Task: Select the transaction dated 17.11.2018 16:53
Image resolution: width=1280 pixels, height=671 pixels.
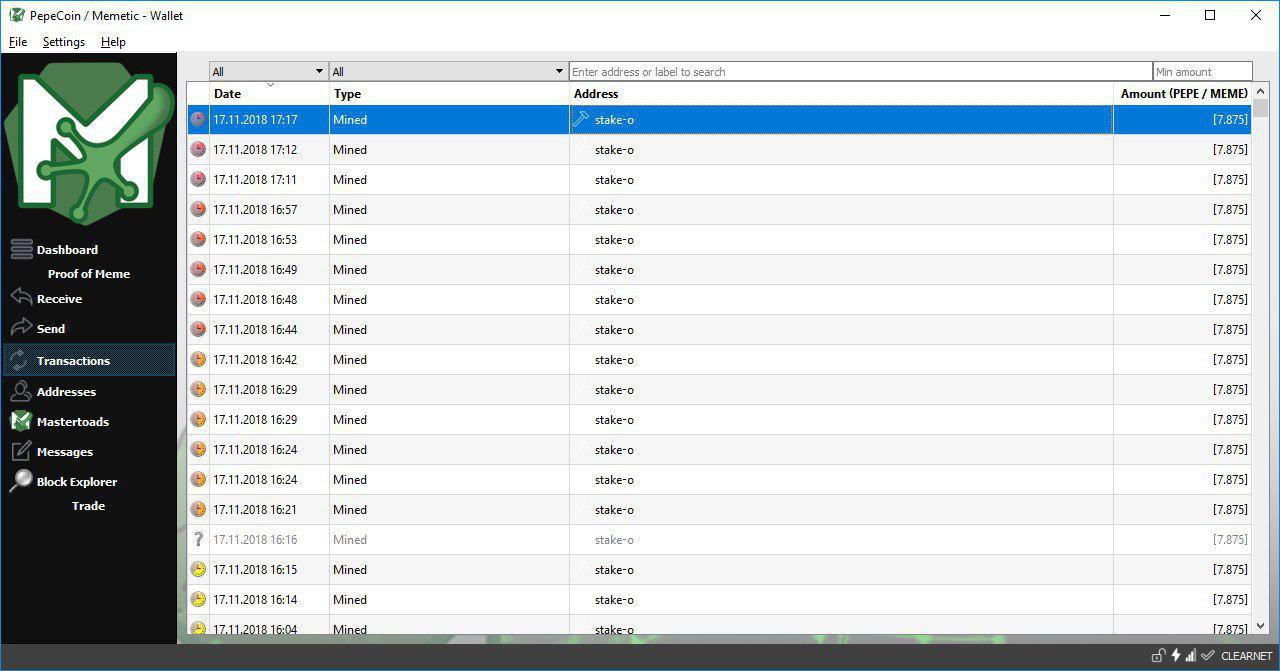Action: pos(719,239)
